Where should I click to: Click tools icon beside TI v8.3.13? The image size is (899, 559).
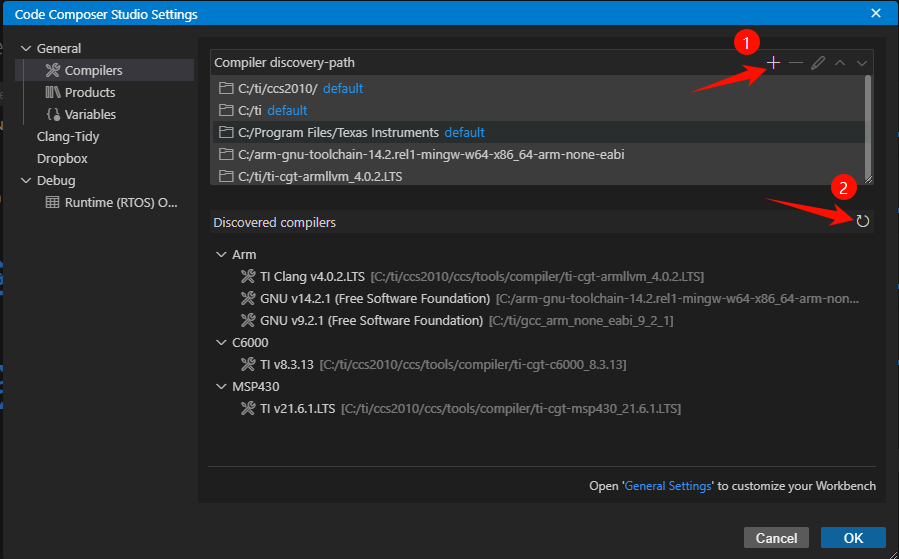tap(248, 364)
